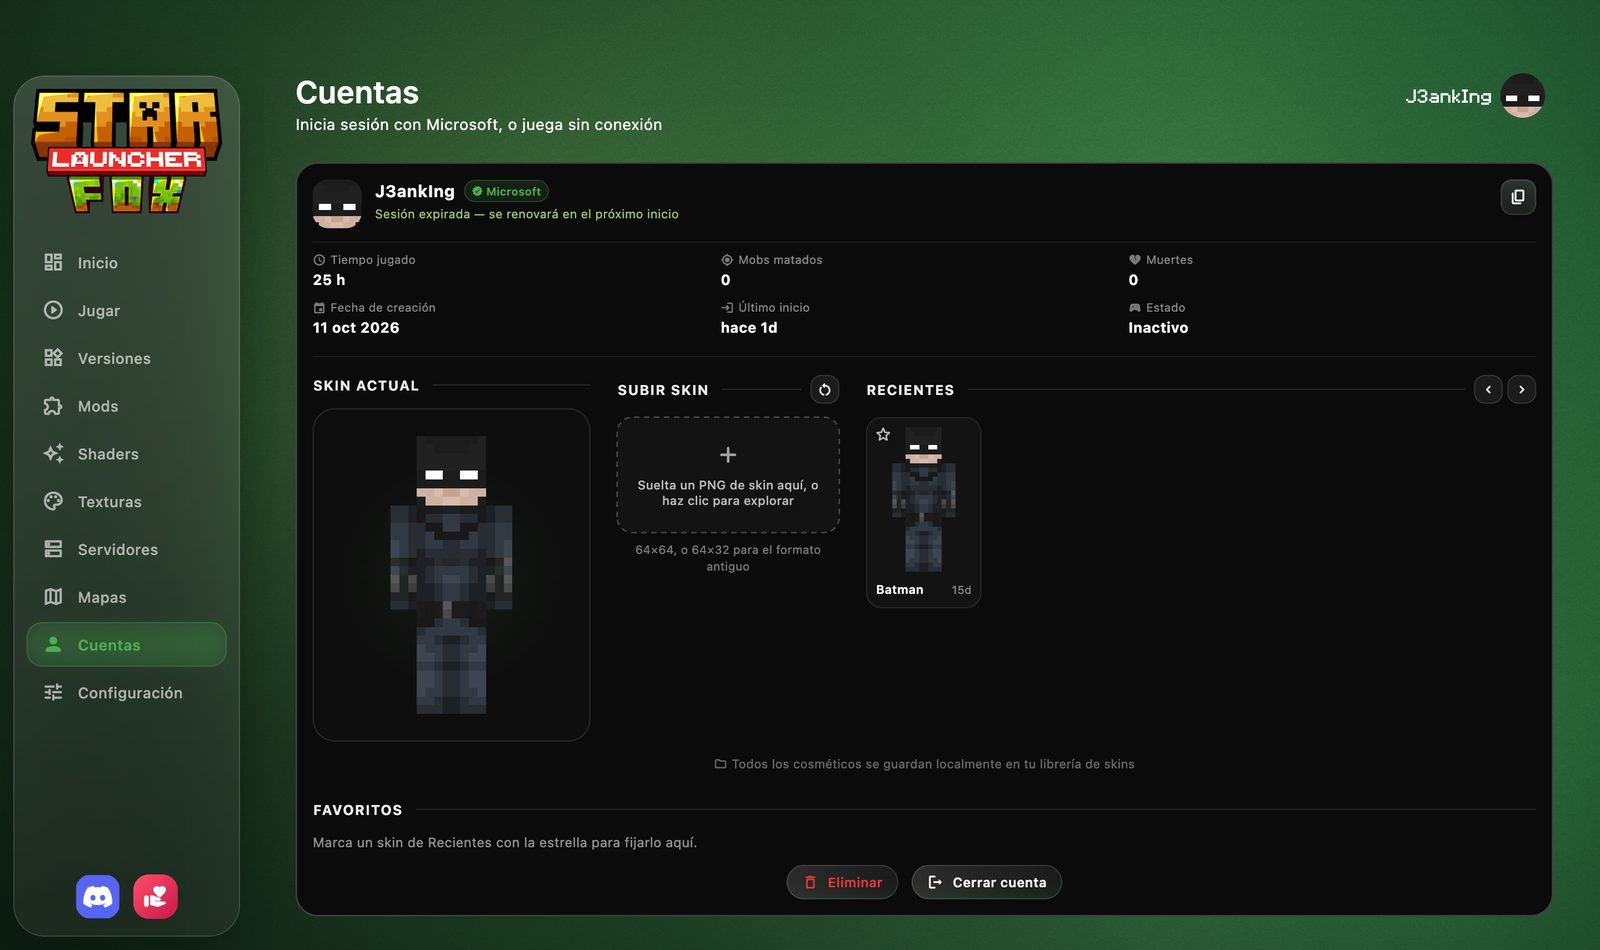The image size is (1600, 950).
Task: Click the 'hace 1d' last login value
Action: coord(749,328)
